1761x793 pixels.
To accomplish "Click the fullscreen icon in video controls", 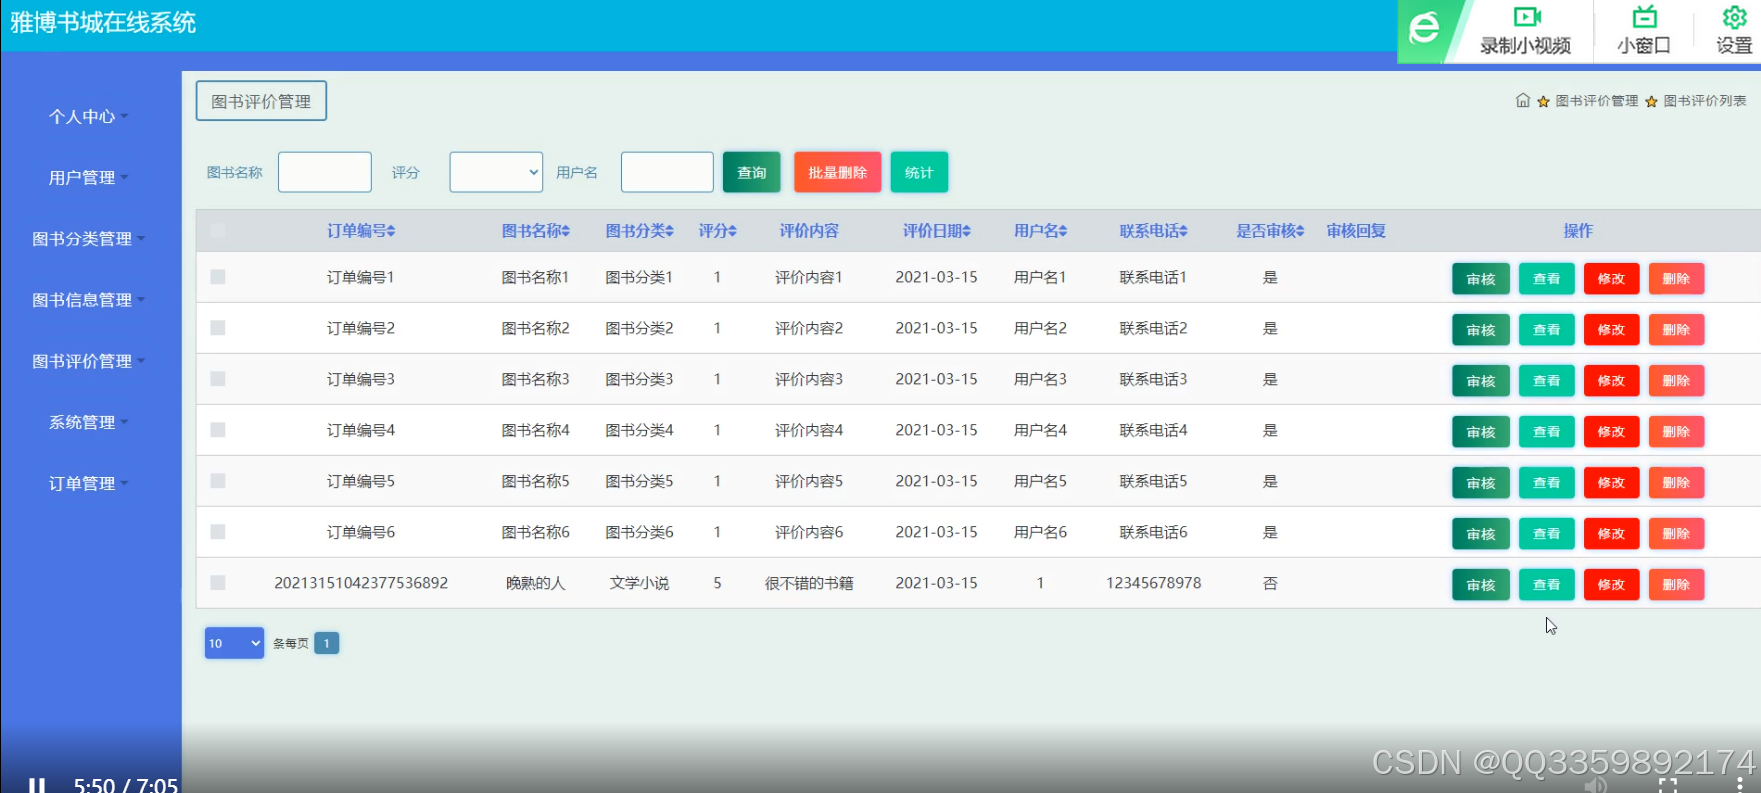I will (x=1668, y=785).
